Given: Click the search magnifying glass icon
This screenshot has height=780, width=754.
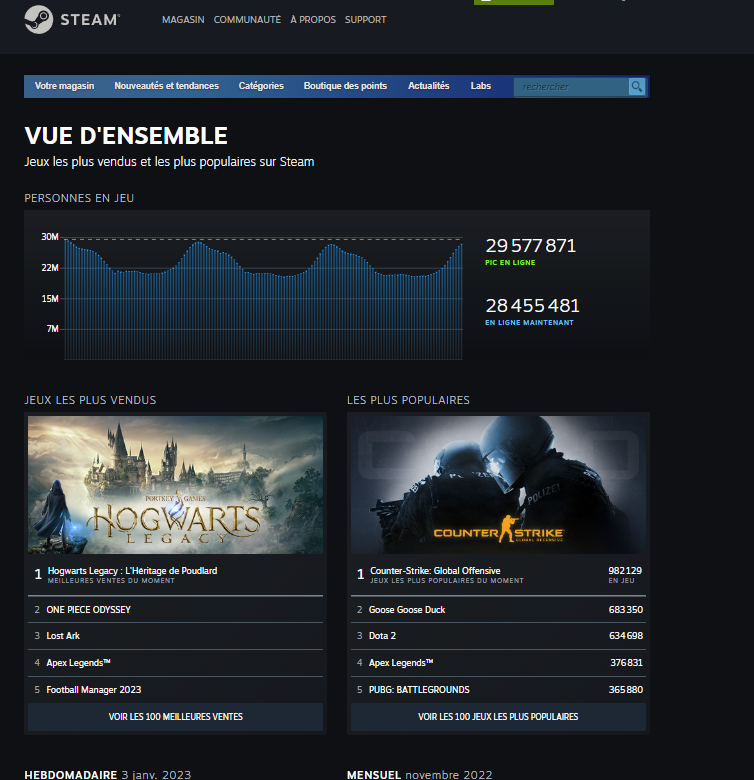Looking at the screenshot, I should pyautogui.click(x=637, y=87).
